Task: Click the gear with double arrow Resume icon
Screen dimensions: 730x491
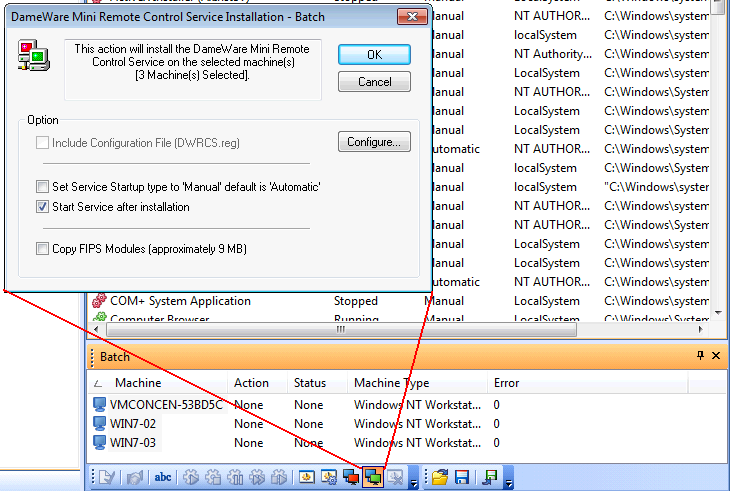Action: [257, 477]
